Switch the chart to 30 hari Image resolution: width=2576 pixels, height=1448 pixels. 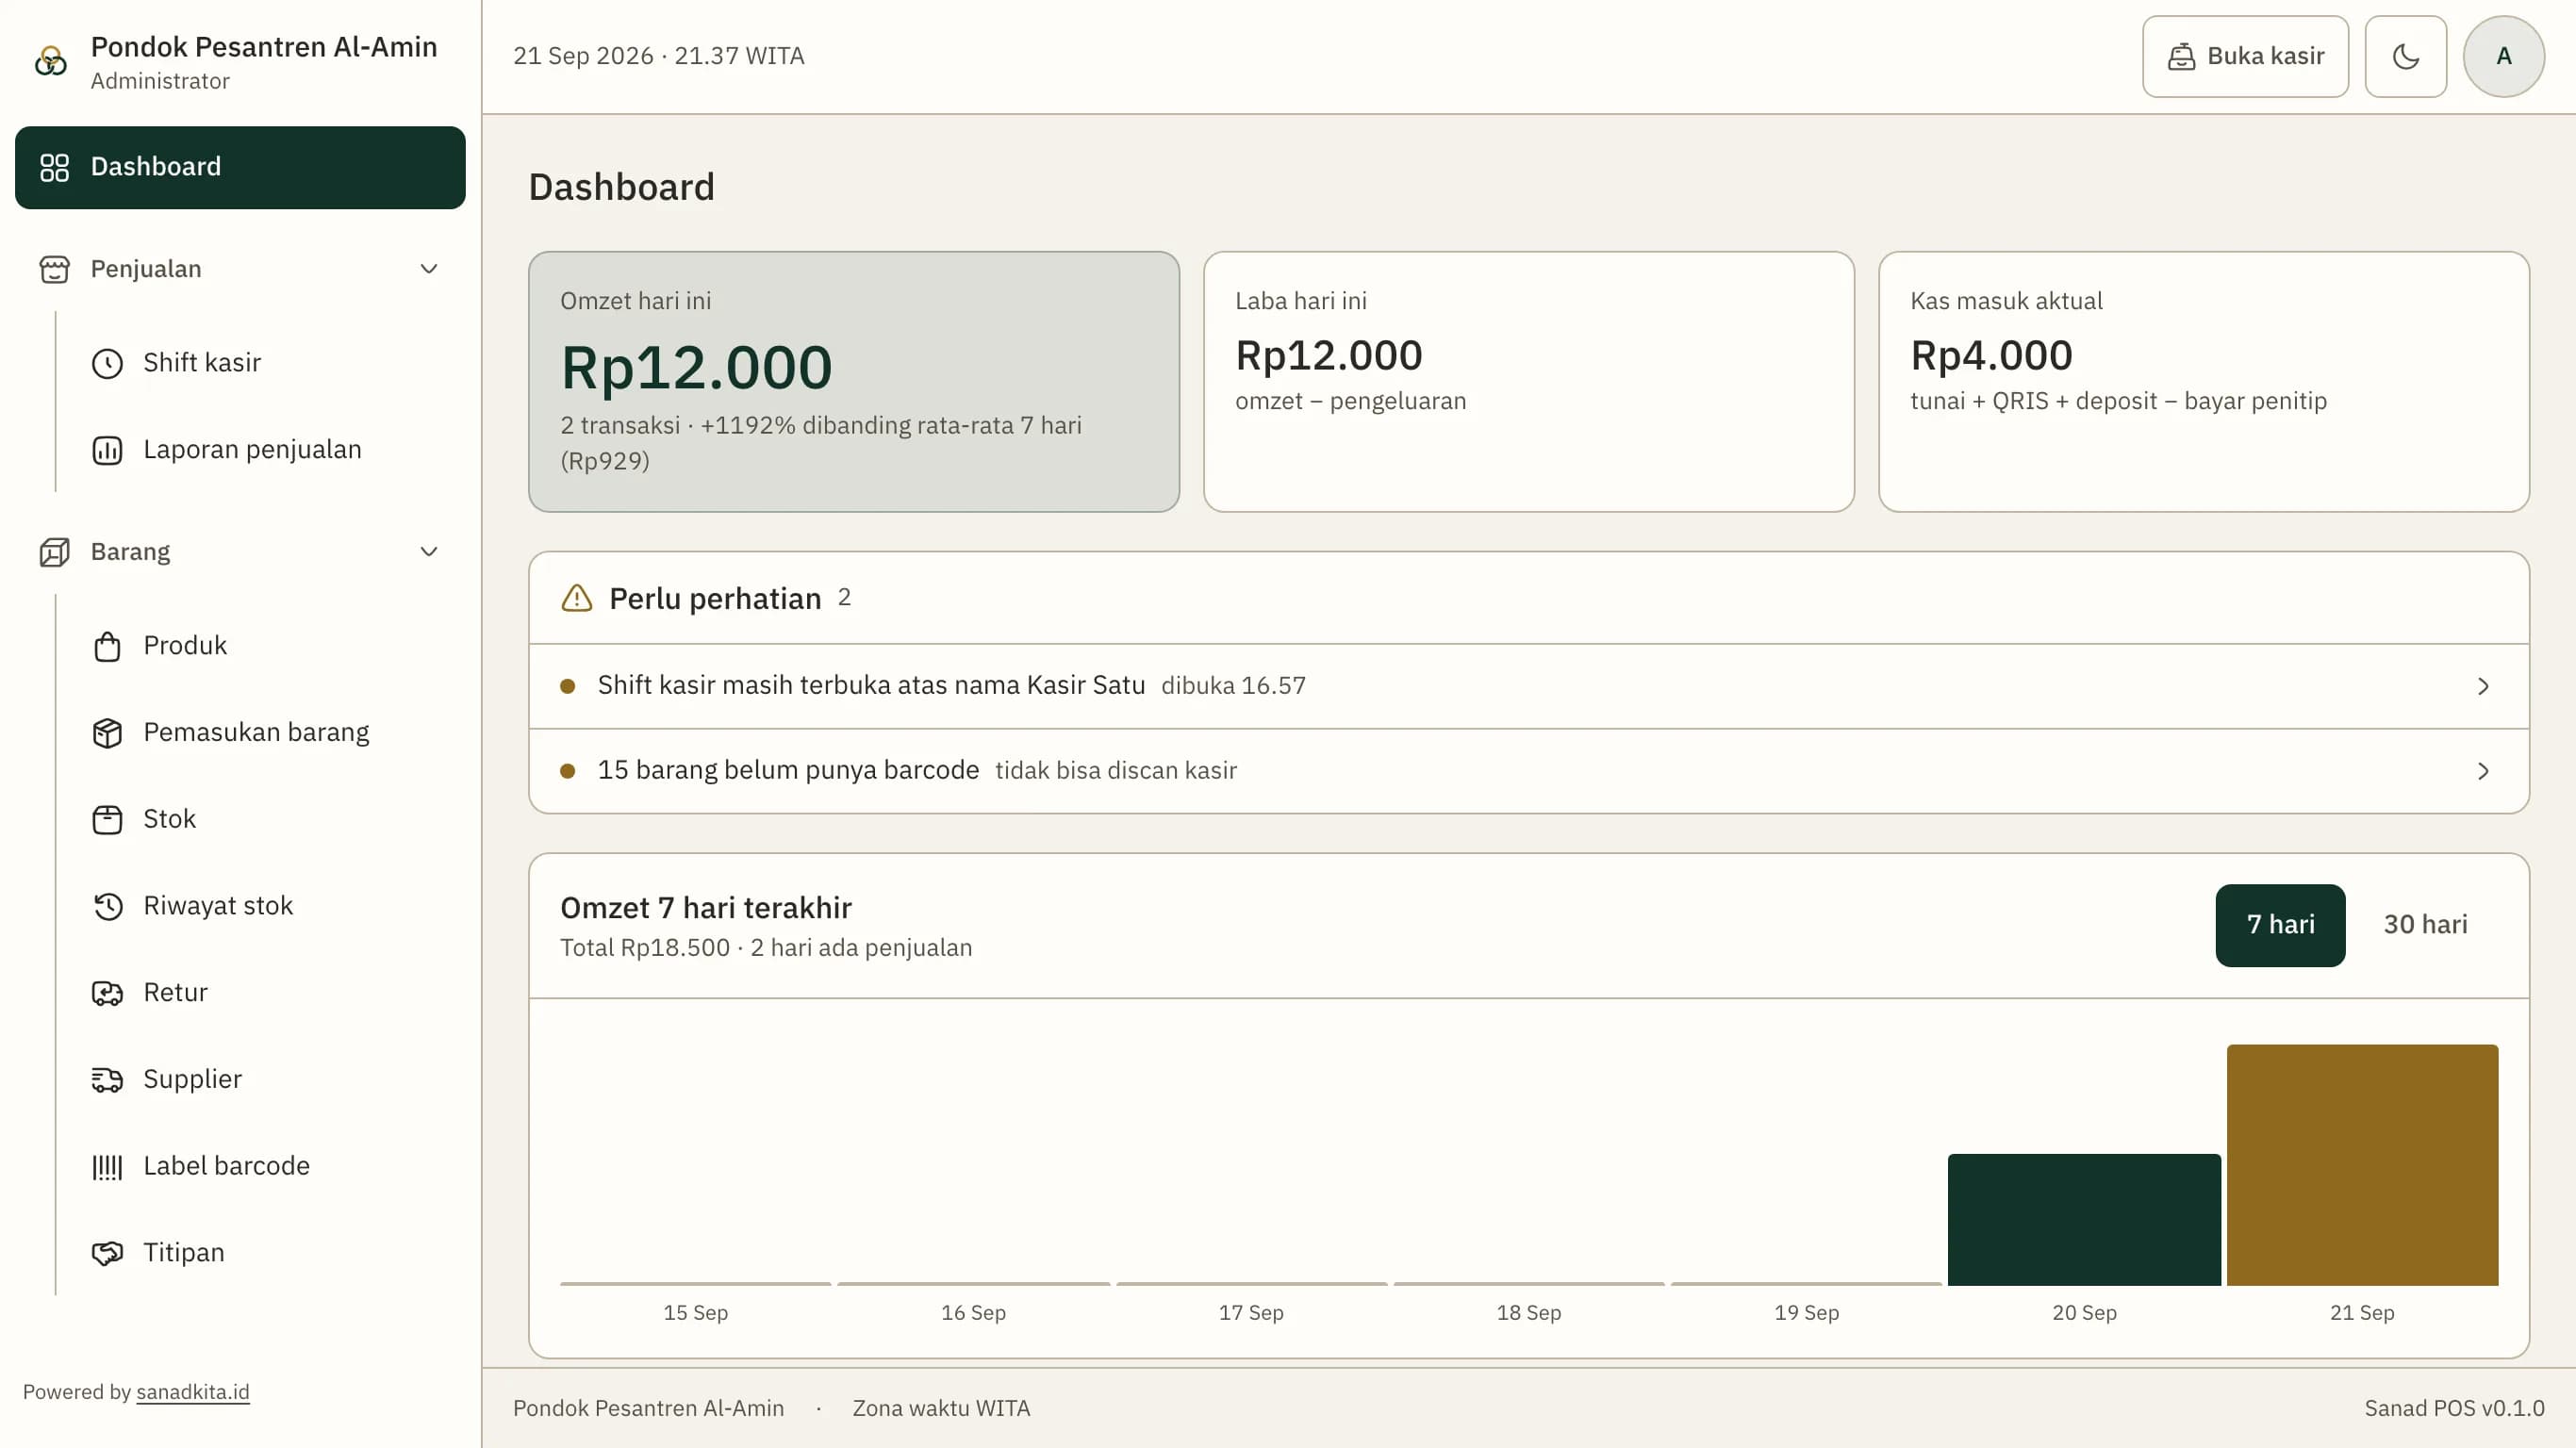click(x=2425, y=925)
